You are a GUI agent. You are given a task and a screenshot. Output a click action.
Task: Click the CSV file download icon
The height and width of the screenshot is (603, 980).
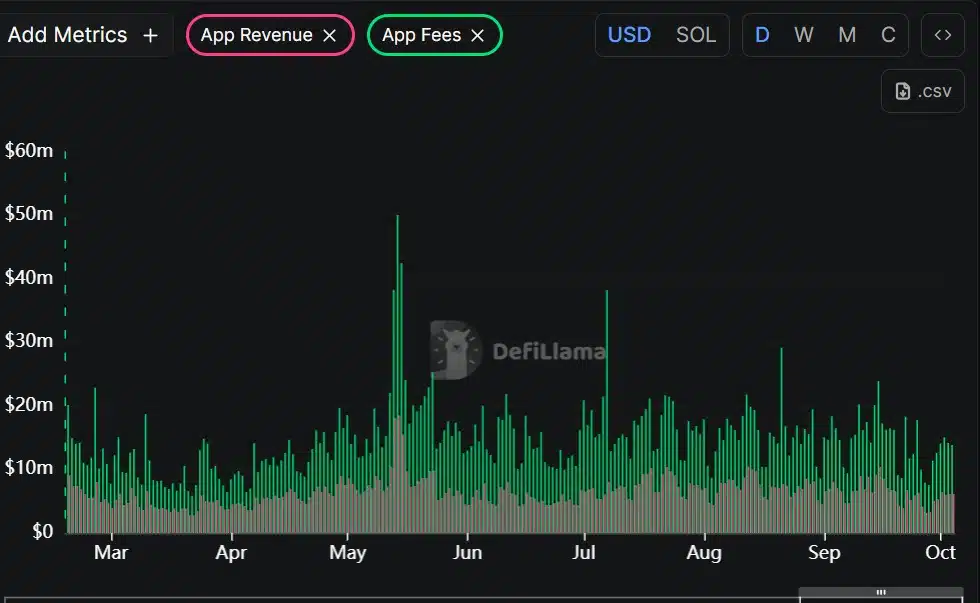point(902,91)
